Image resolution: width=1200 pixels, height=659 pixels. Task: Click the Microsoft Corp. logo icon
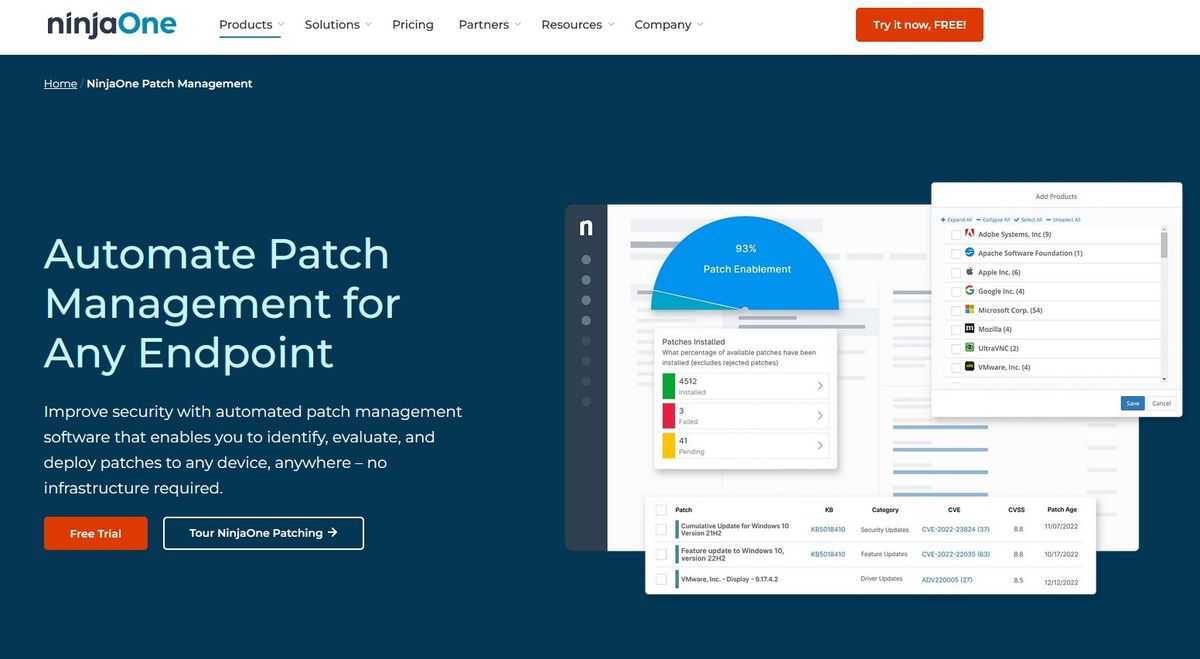pyautogui.click(x=969, y=309)
